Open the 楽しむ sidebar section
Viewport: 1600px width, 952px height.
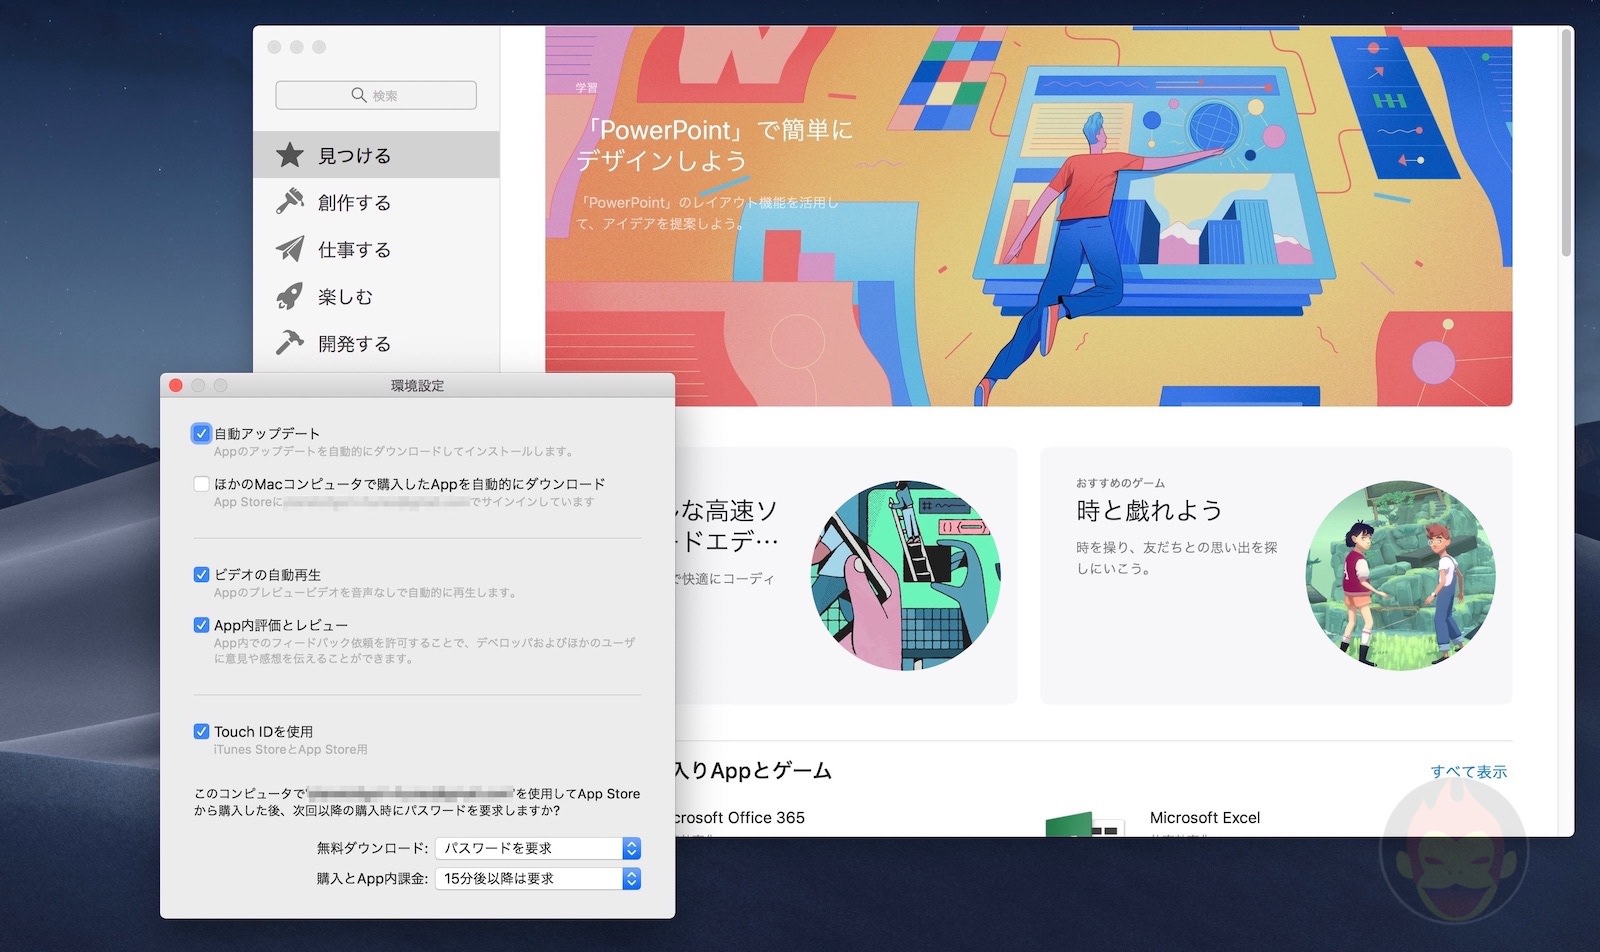click(376, 296)
